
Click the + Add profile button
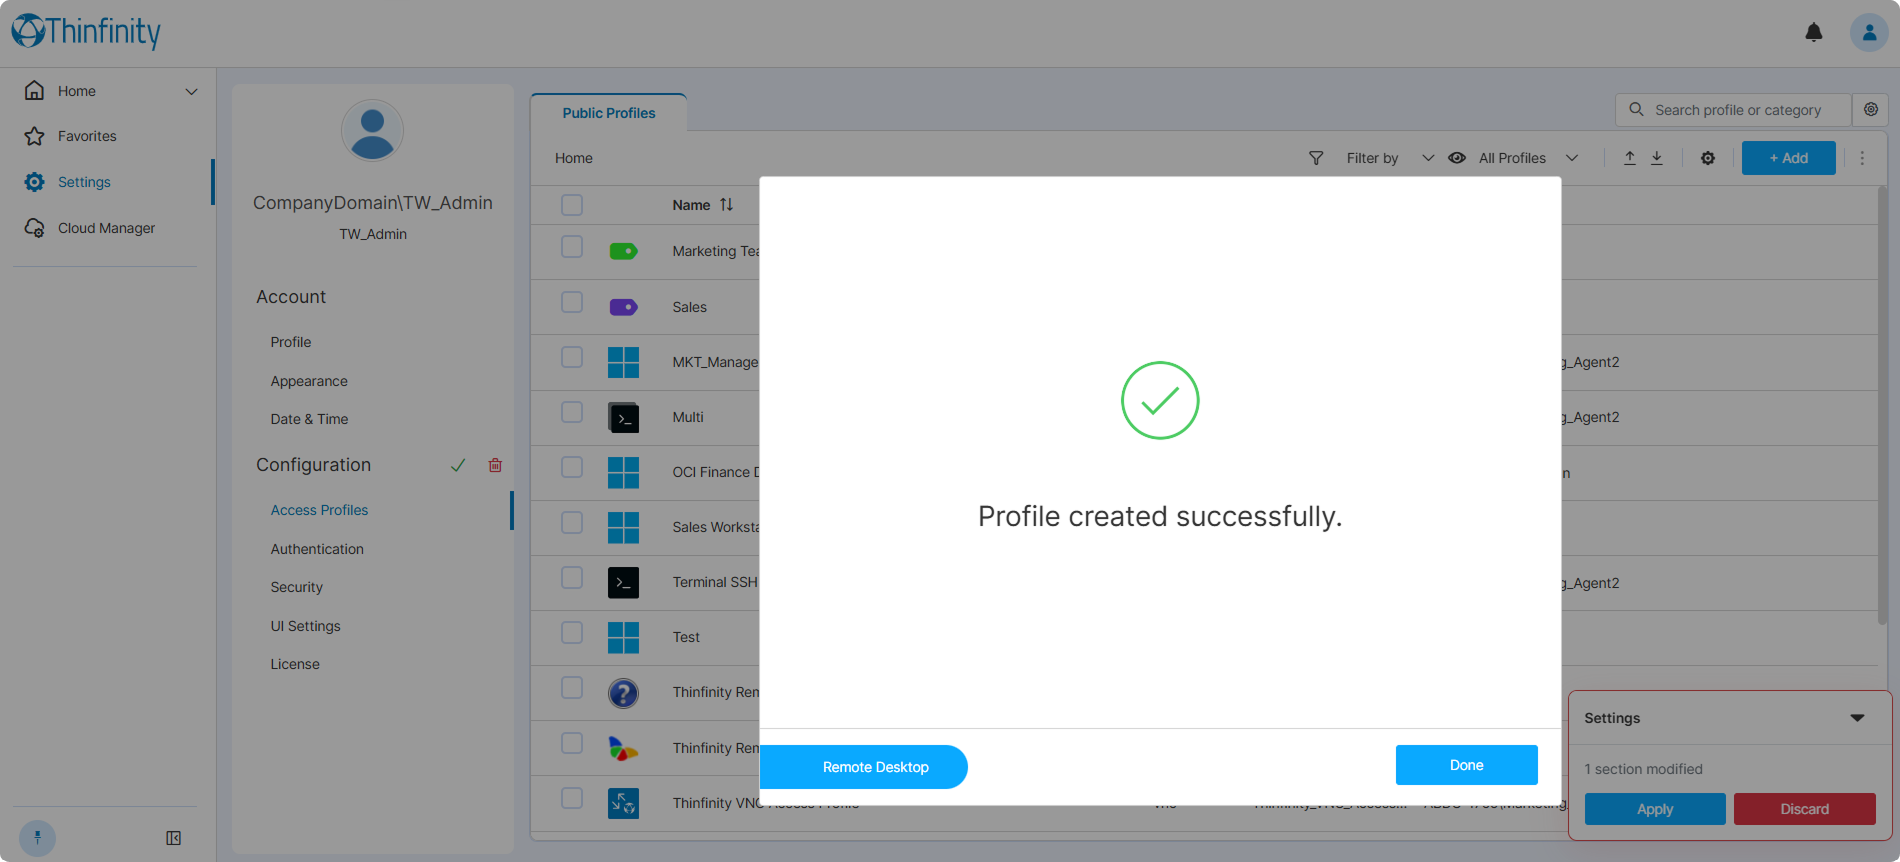(x=1788, y=158)
